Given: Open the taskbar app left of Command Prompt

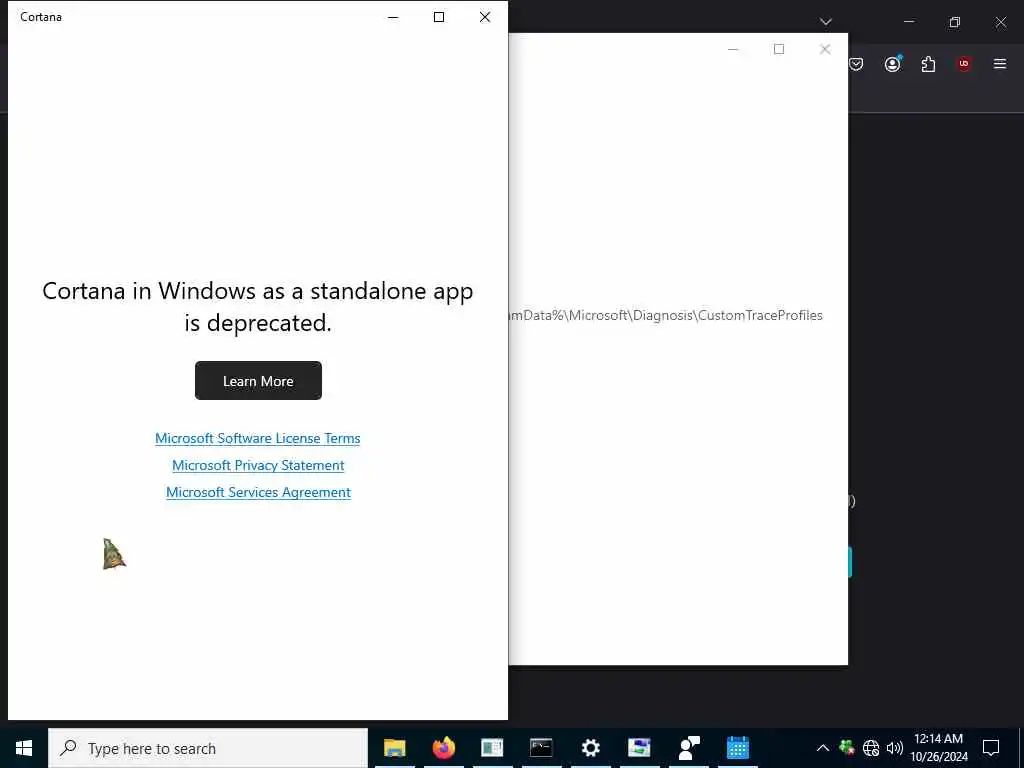Looking at the screenshot, I should coord(492,748).
